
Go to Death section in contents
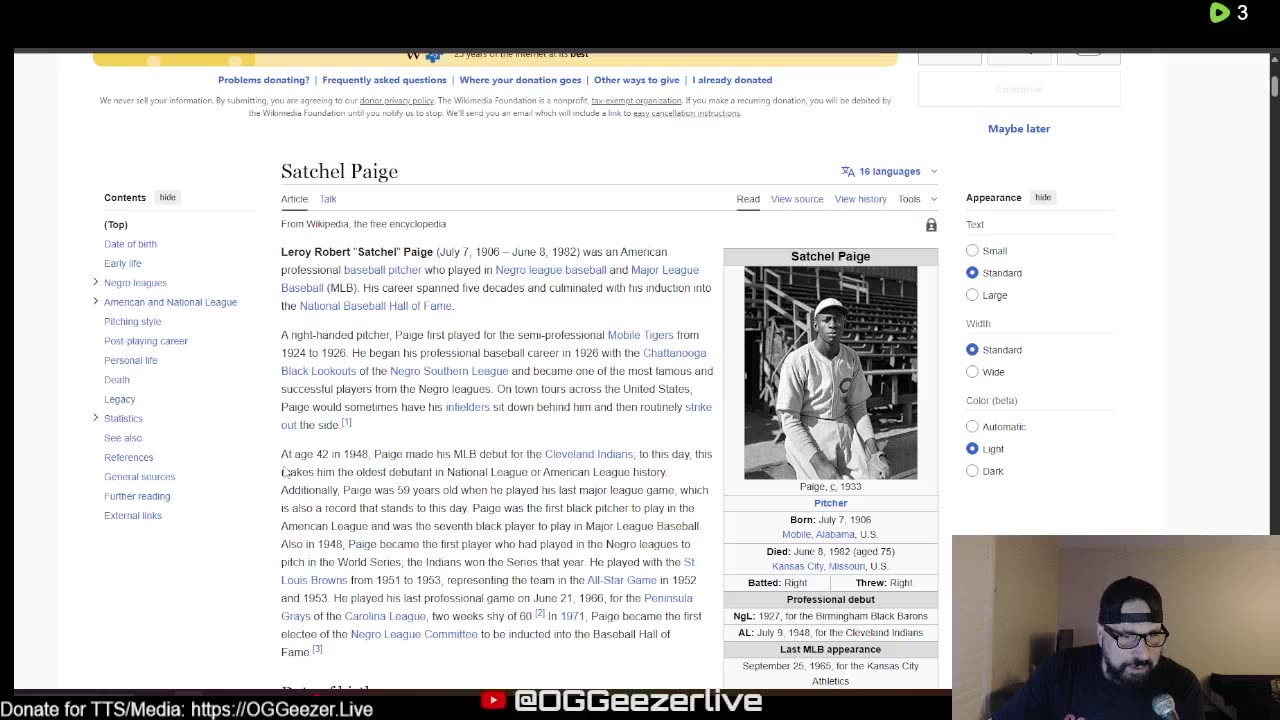(x=117, y=380)
